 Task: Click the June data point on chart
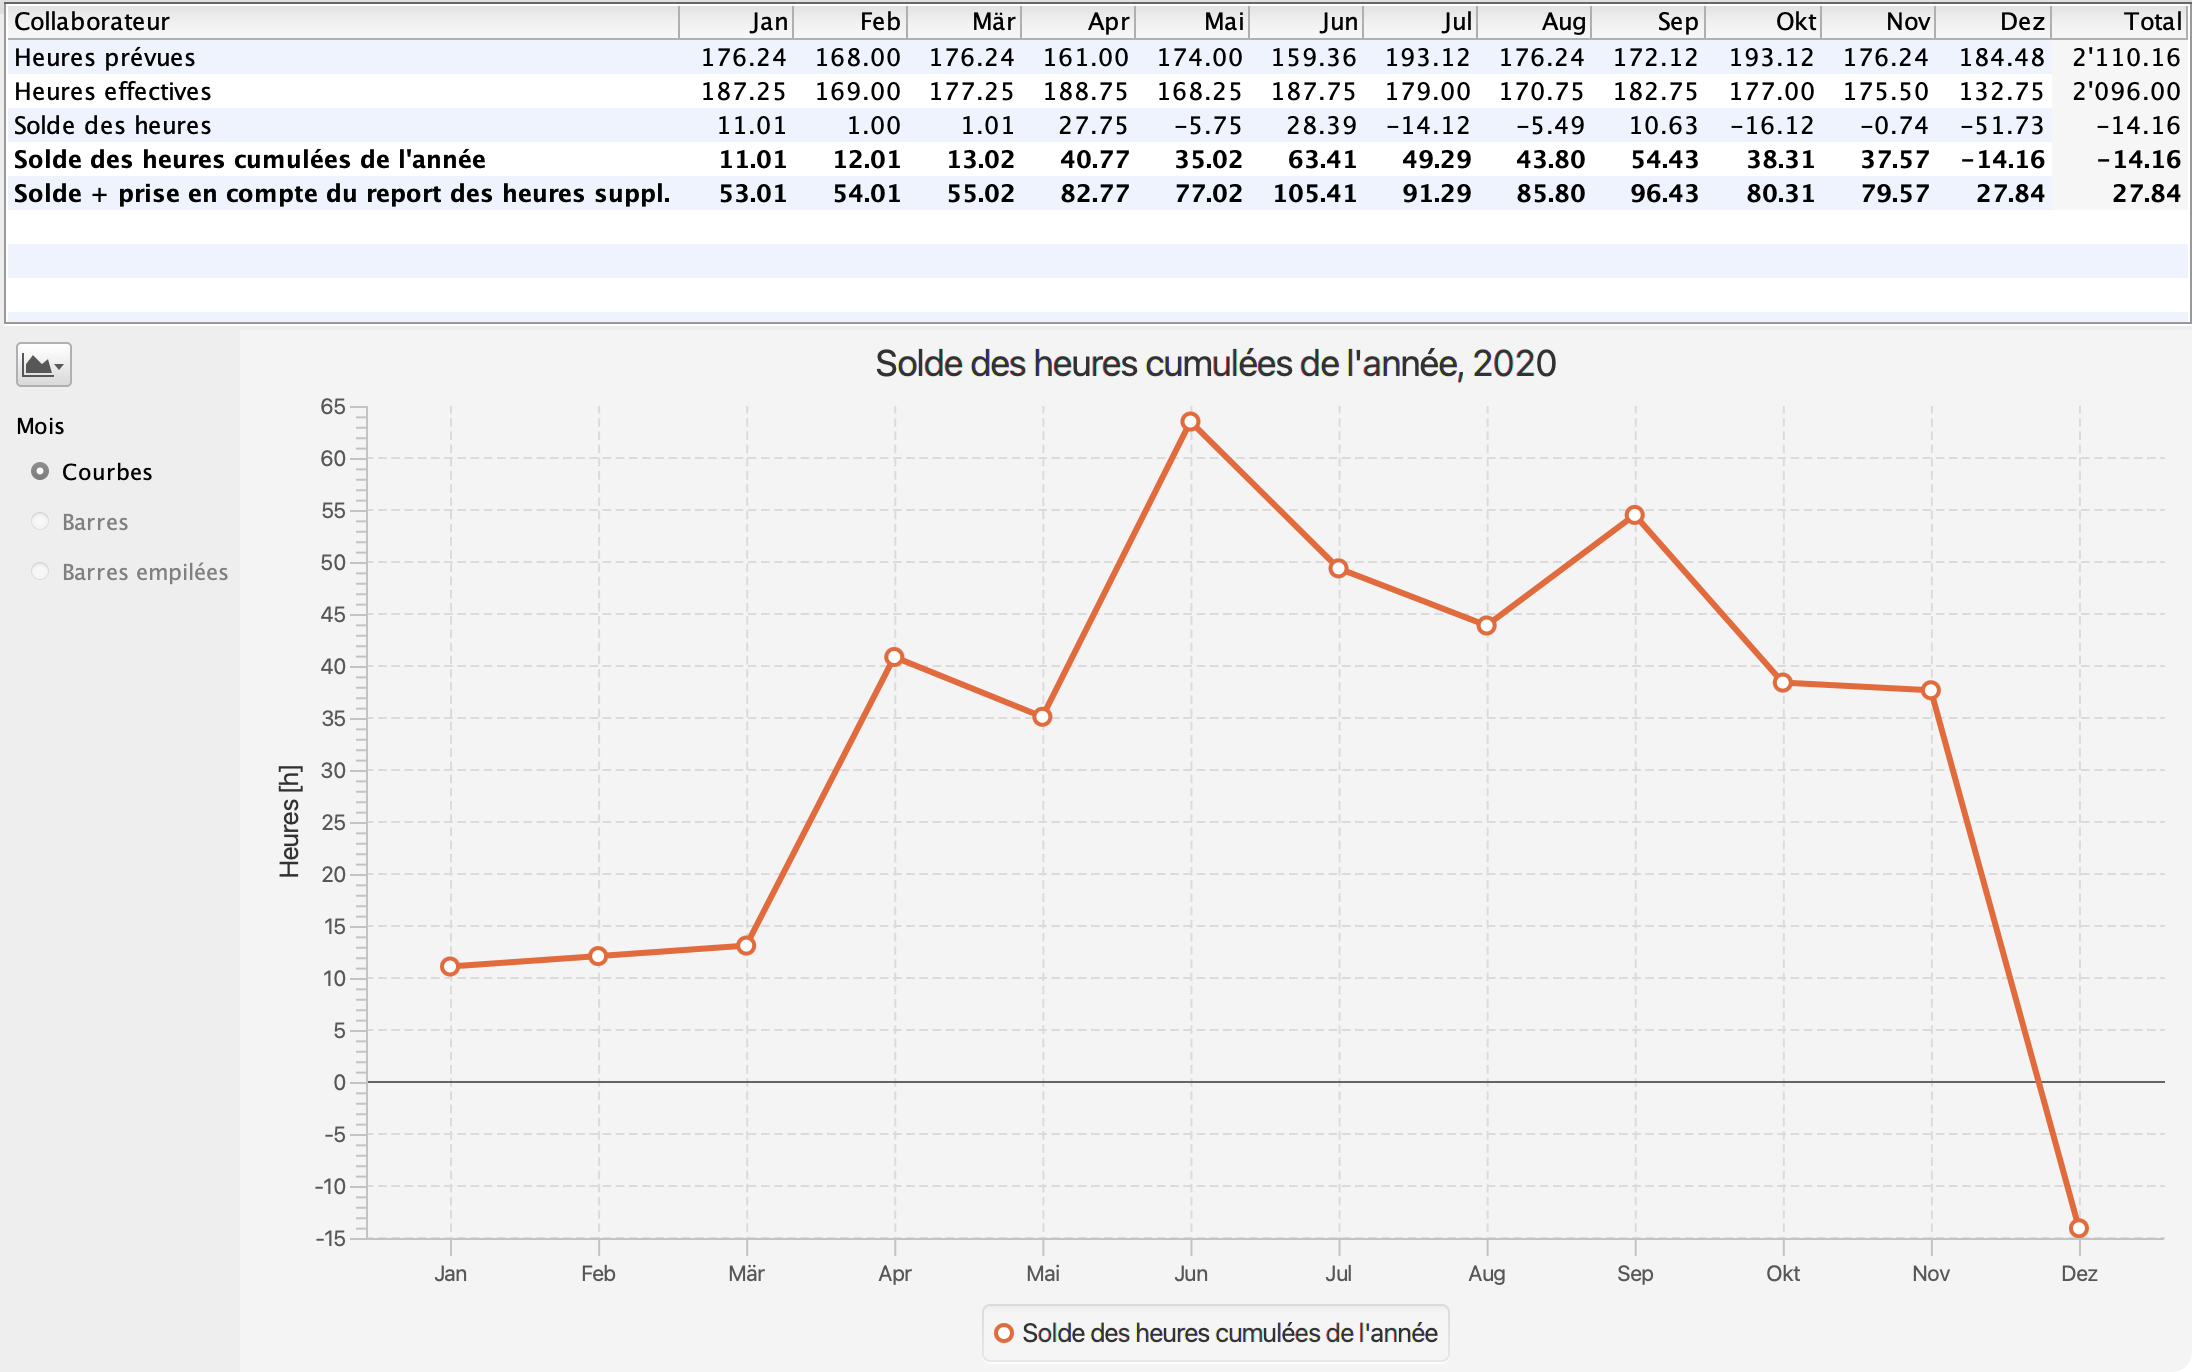pyautogui.click(x=1190, y=422)
